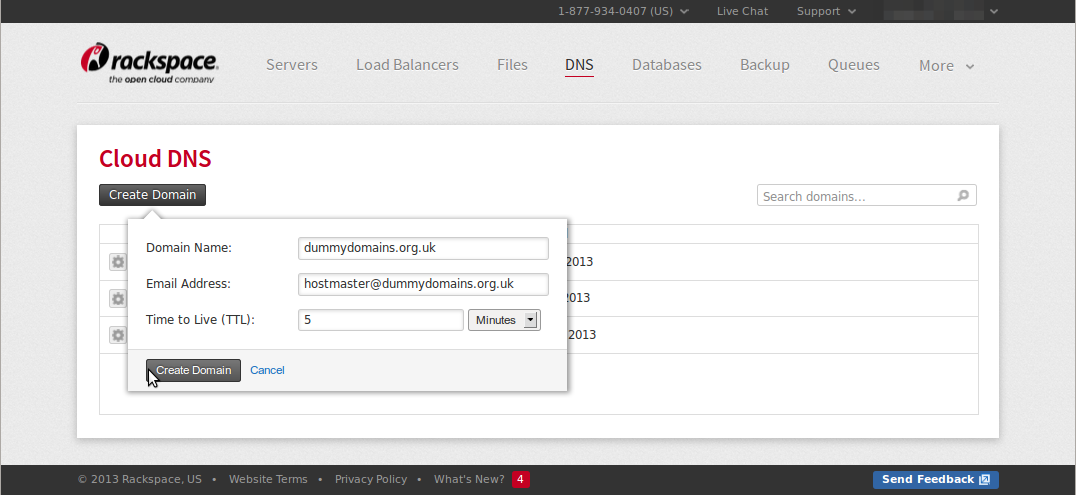This screenshot has width=1076, height=495.
Task: Open TTL units Minutes dropdown
Action: click(x=504, y=320)
